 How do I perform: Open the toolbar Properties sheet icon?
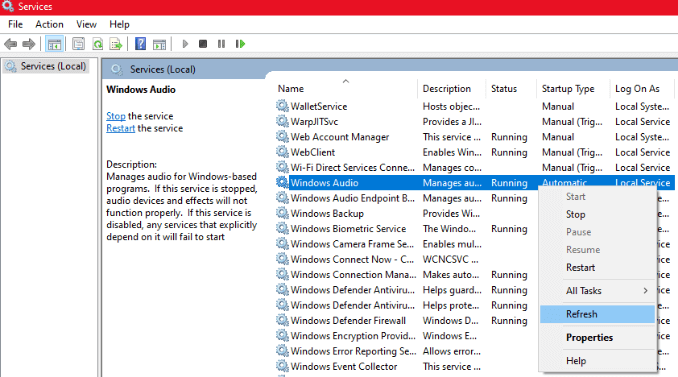[78, 44]
